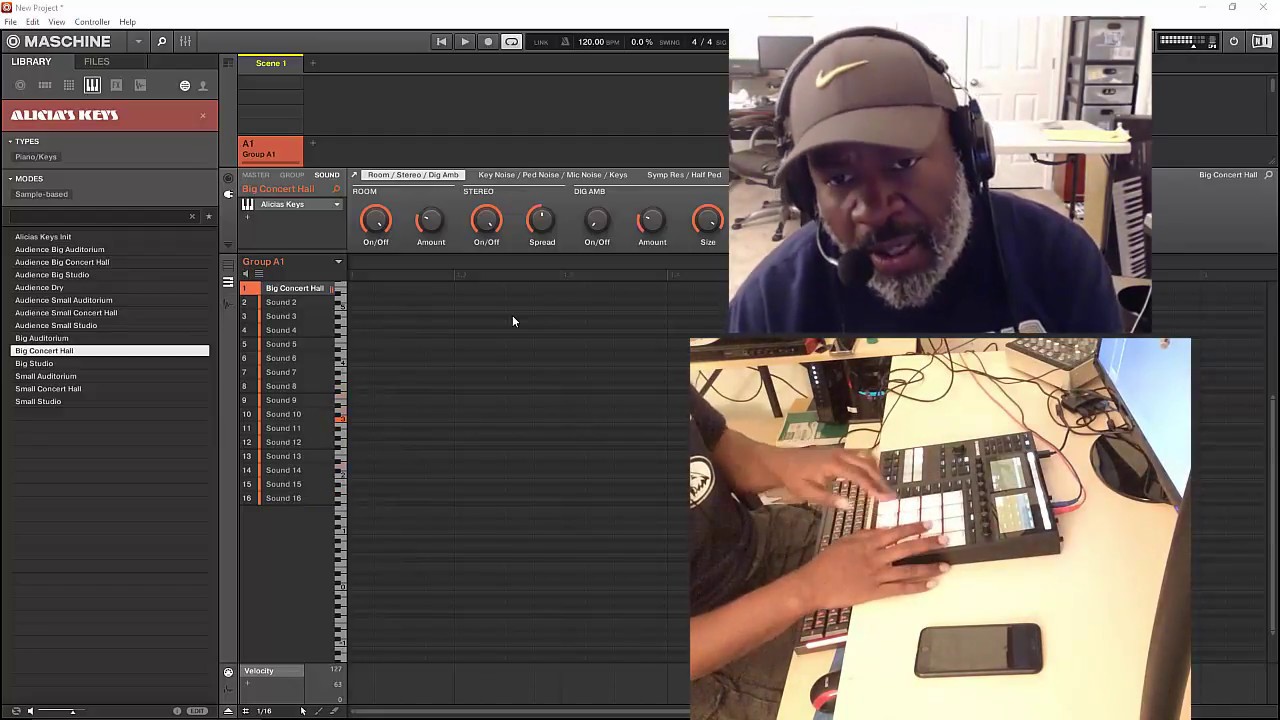Image resolution: width=1280 pixels, height=720 pixels.
Task: Open the Alicias Keys plug-in keyboard icon
Action: 248,205
